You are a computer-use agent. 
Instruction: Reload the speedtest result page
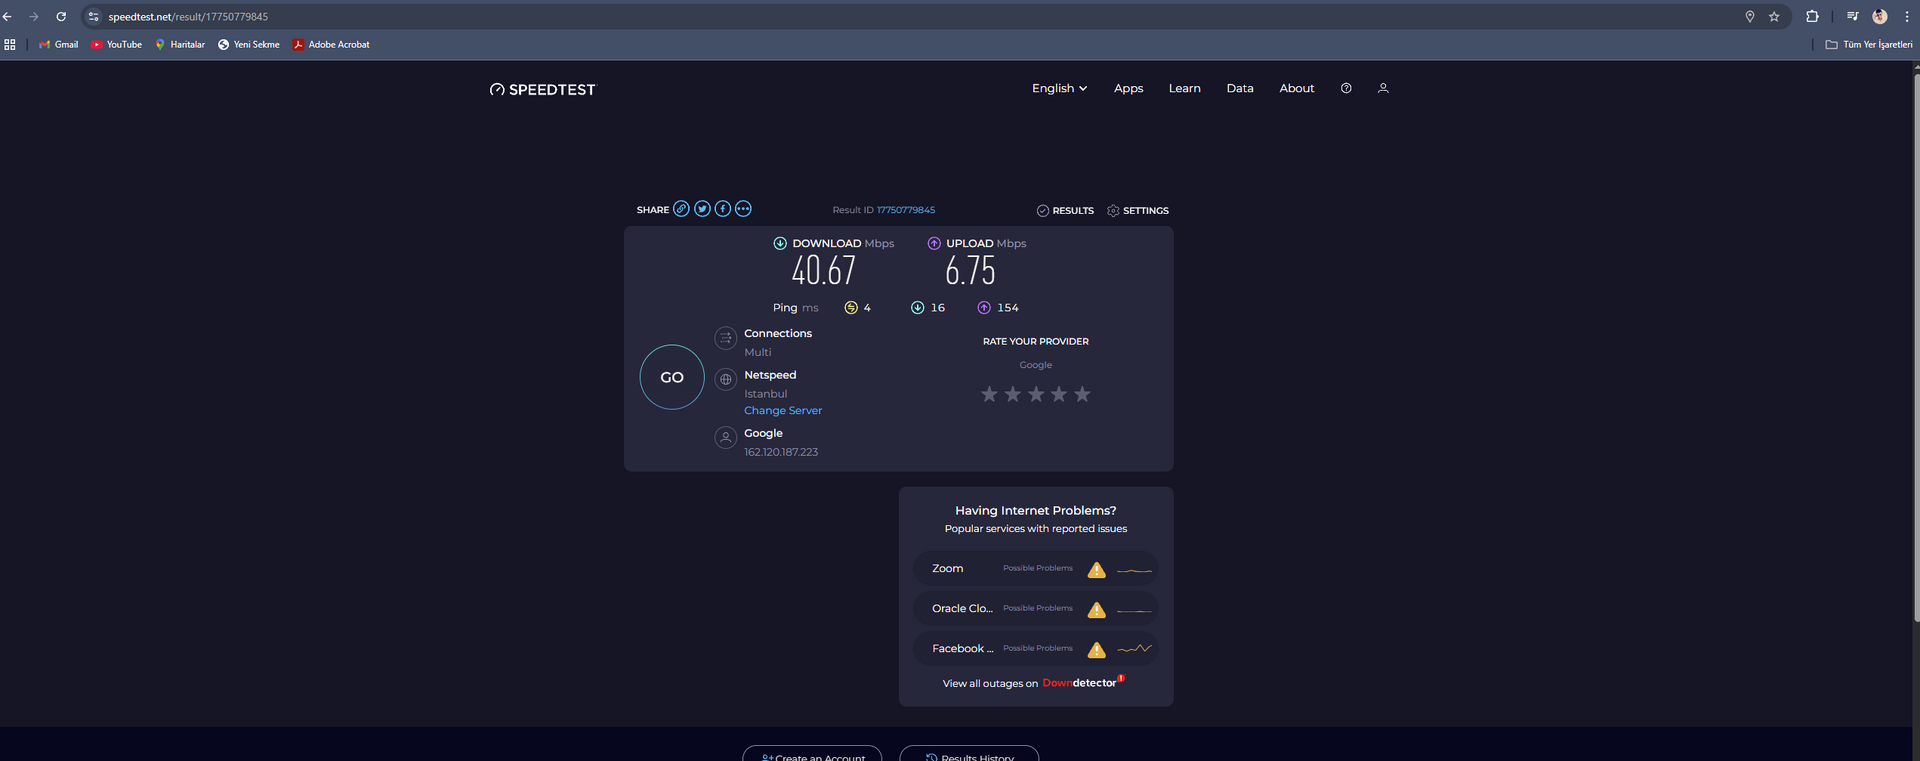click(x=61, y=17)
